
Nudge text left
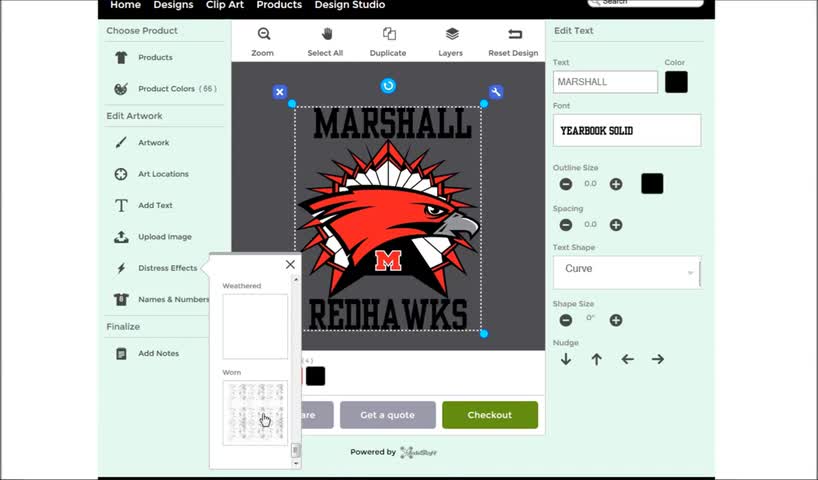tap(628, 359)
